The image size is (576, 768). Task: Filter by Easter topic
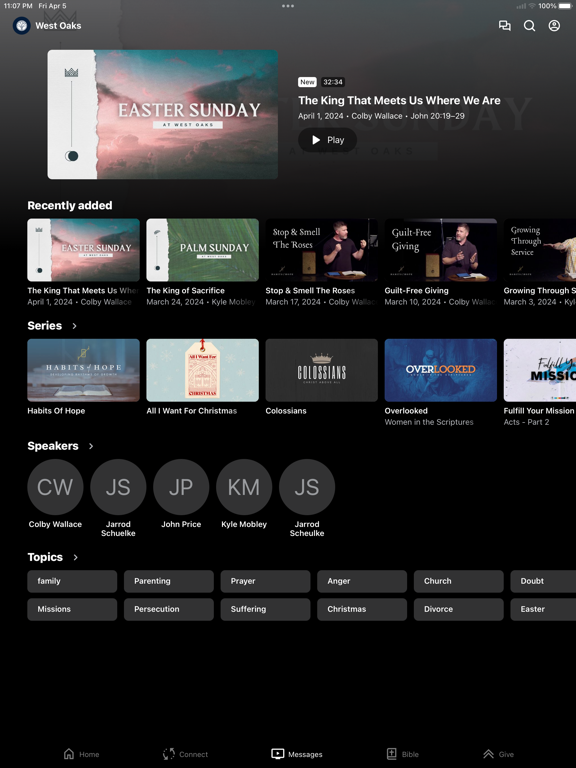tap(543, 609)
